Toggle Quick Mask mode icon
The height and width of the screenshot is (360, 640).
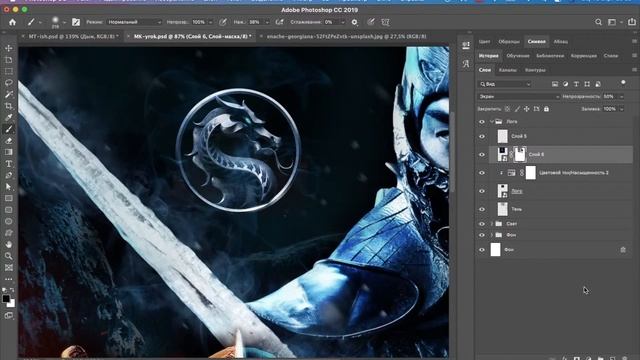9,316
